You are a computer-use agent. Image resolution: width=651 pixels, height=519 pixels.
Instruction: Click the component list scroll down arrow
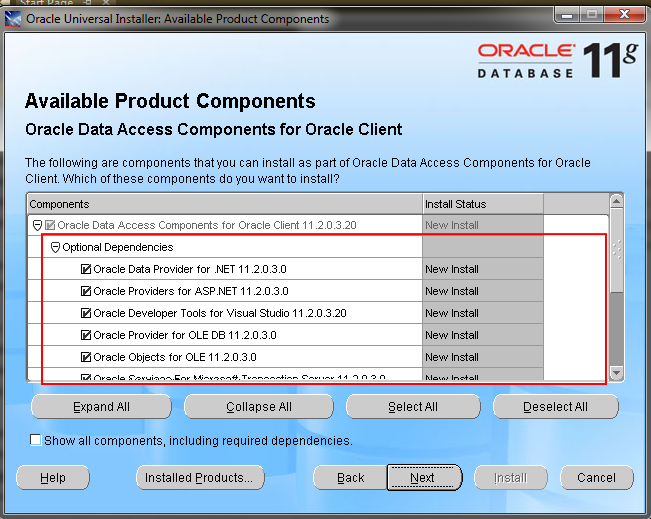point(617,372)
